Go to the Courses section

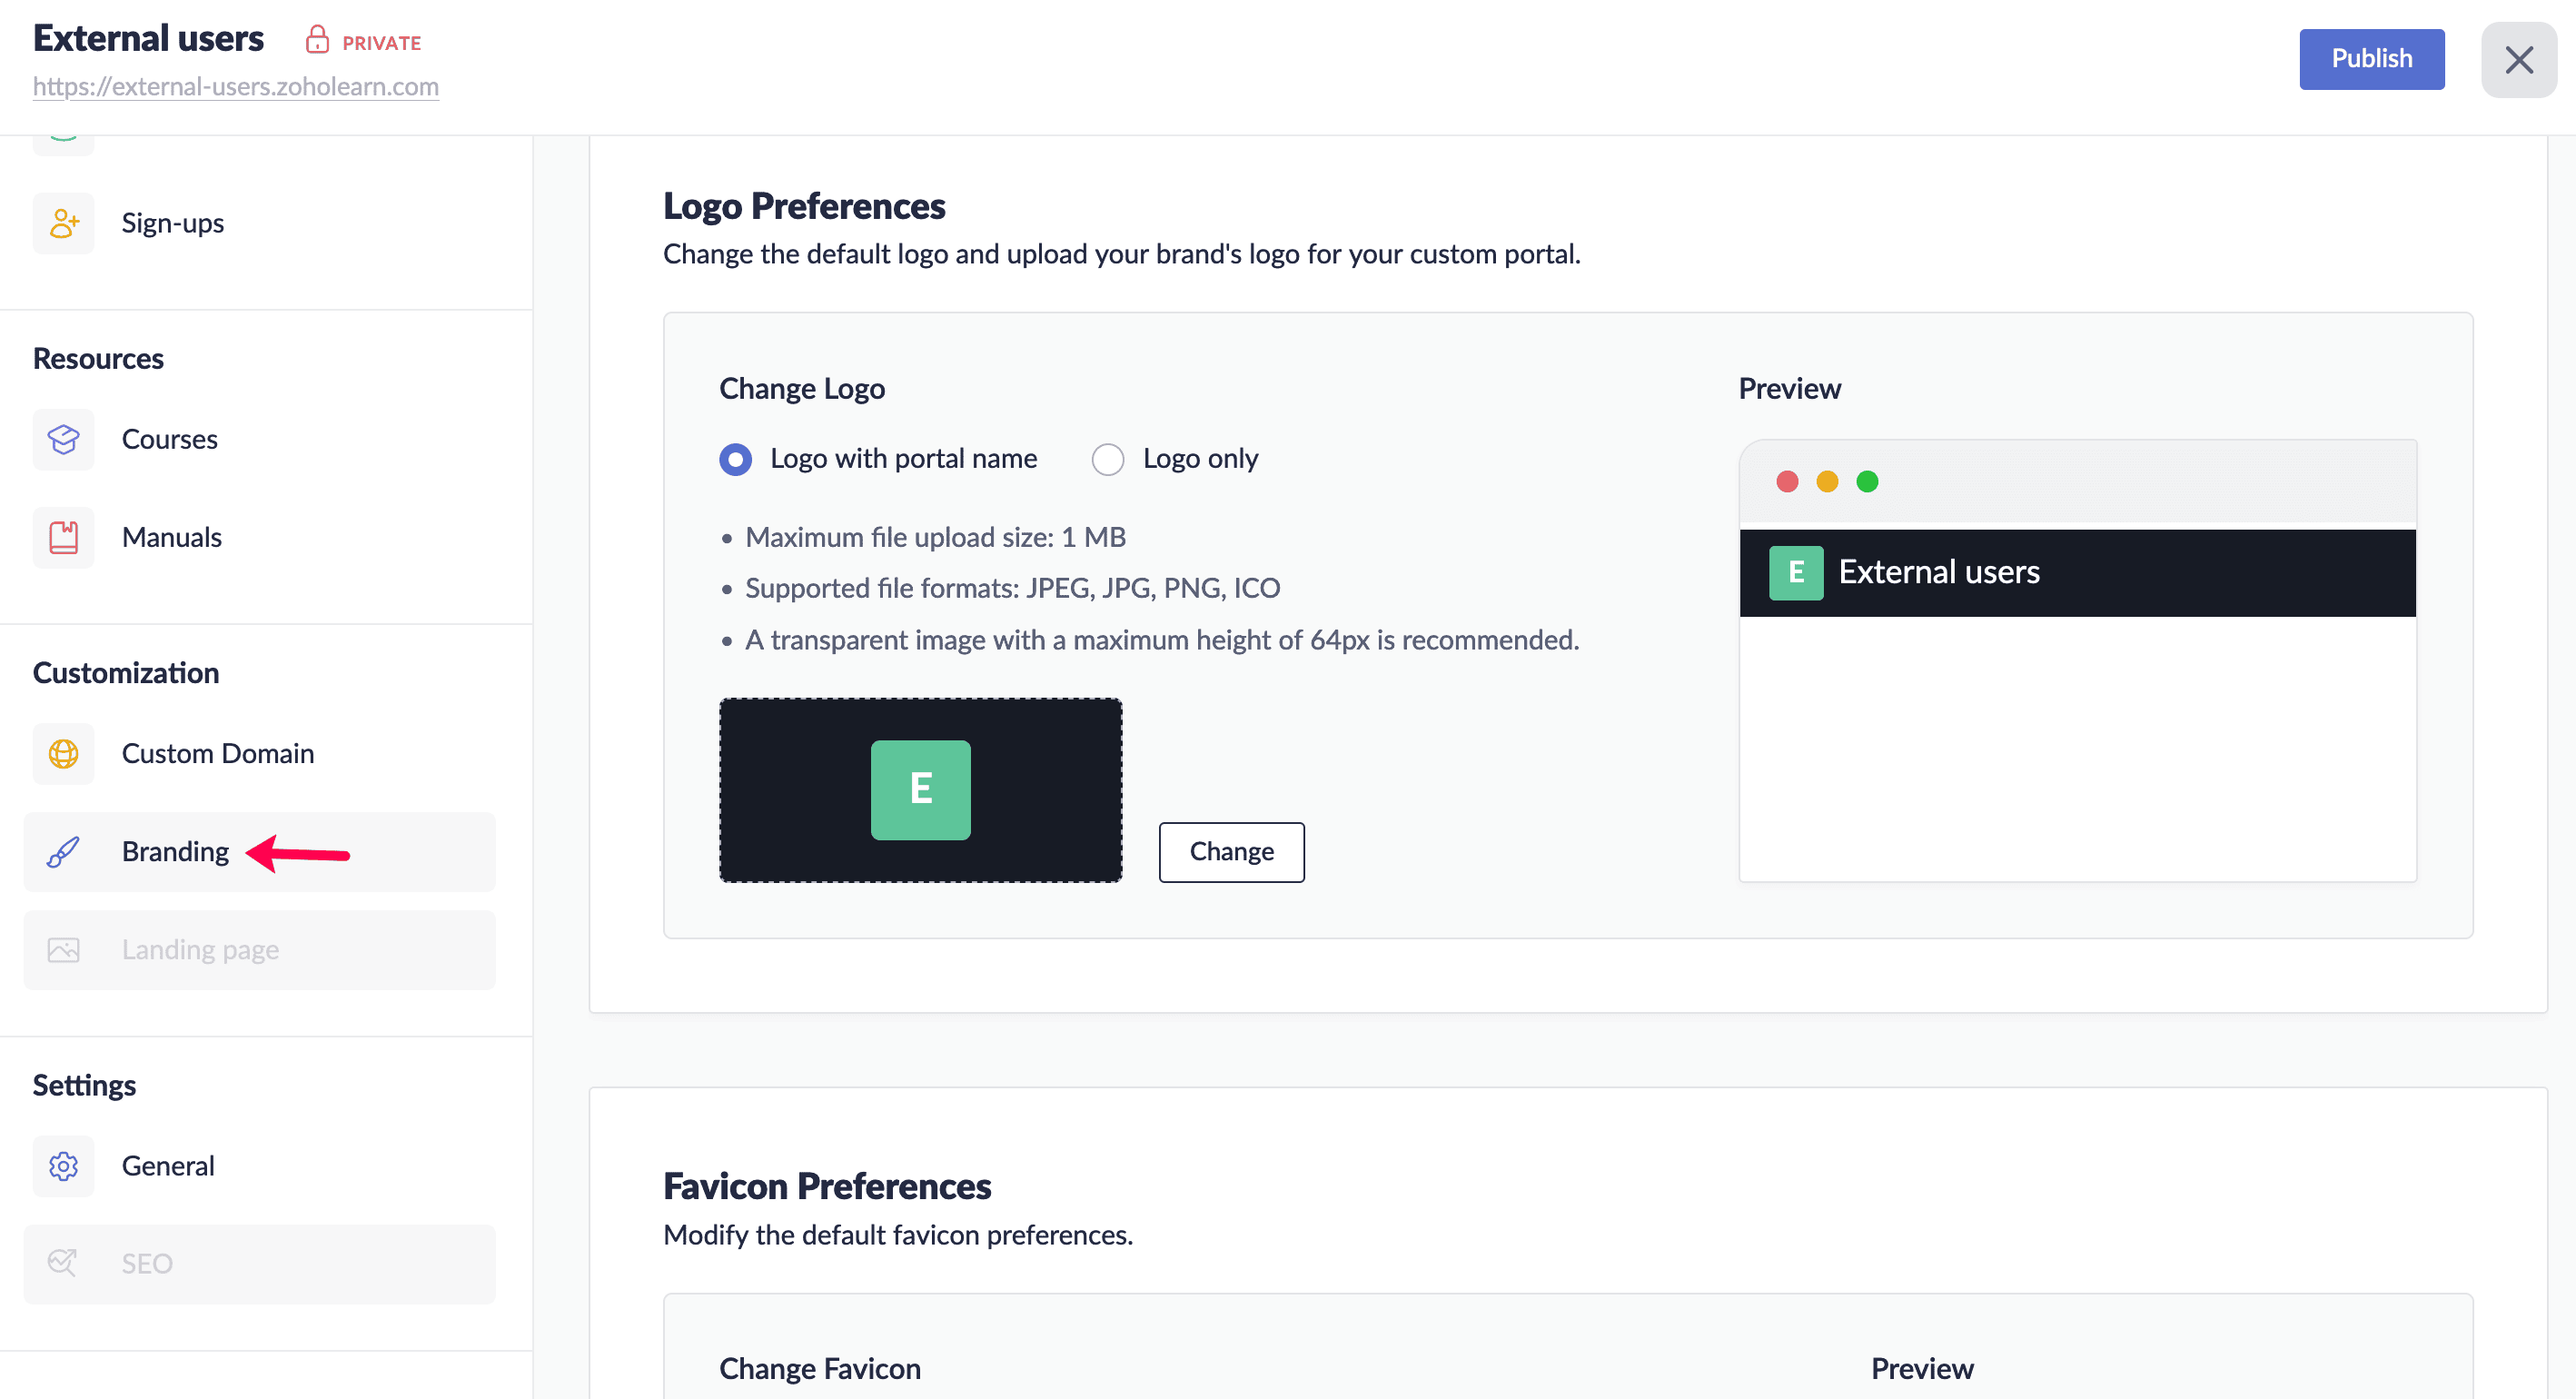(x=170, y=439)
